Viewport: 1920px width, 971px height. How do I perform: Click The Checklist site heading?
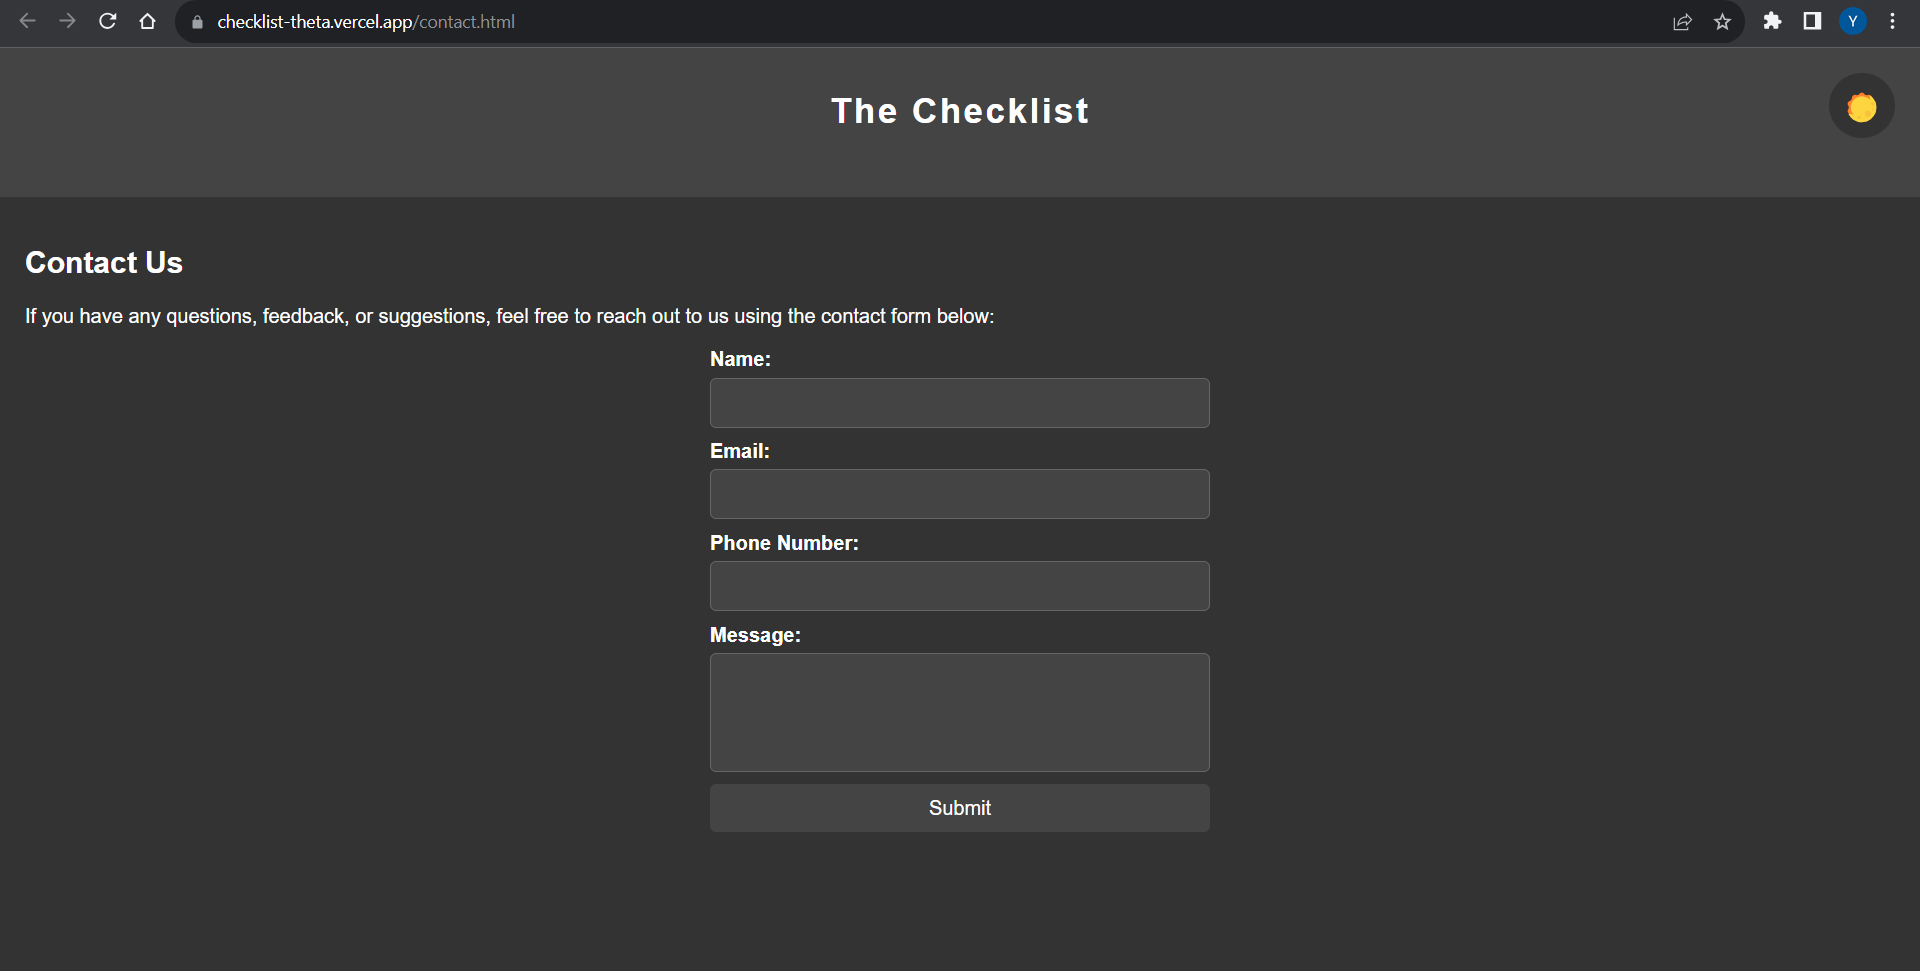click(x=959, y=111)
